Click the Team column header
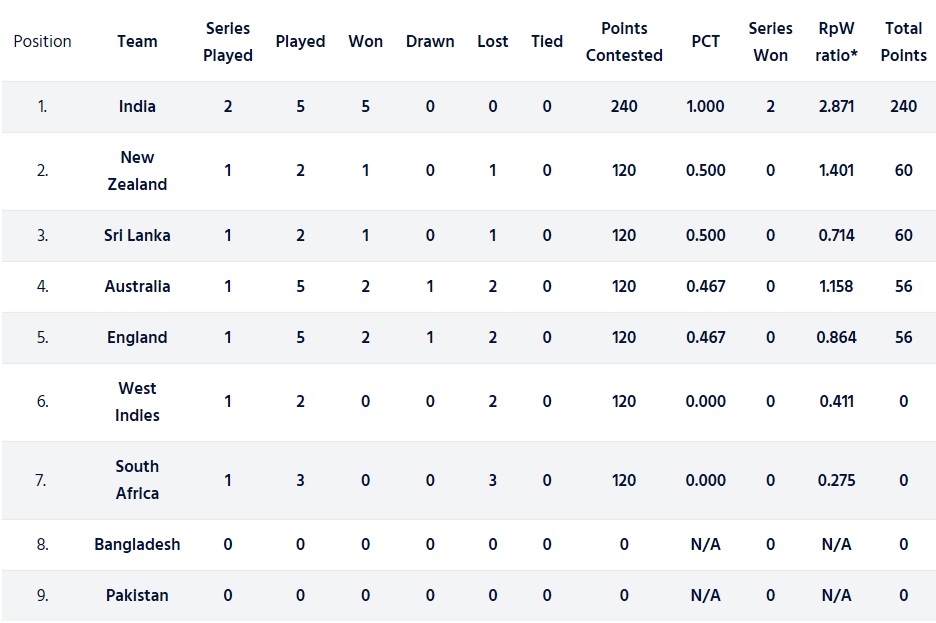The height and width of the screenshot is (623, 936). tap(137, 41)
